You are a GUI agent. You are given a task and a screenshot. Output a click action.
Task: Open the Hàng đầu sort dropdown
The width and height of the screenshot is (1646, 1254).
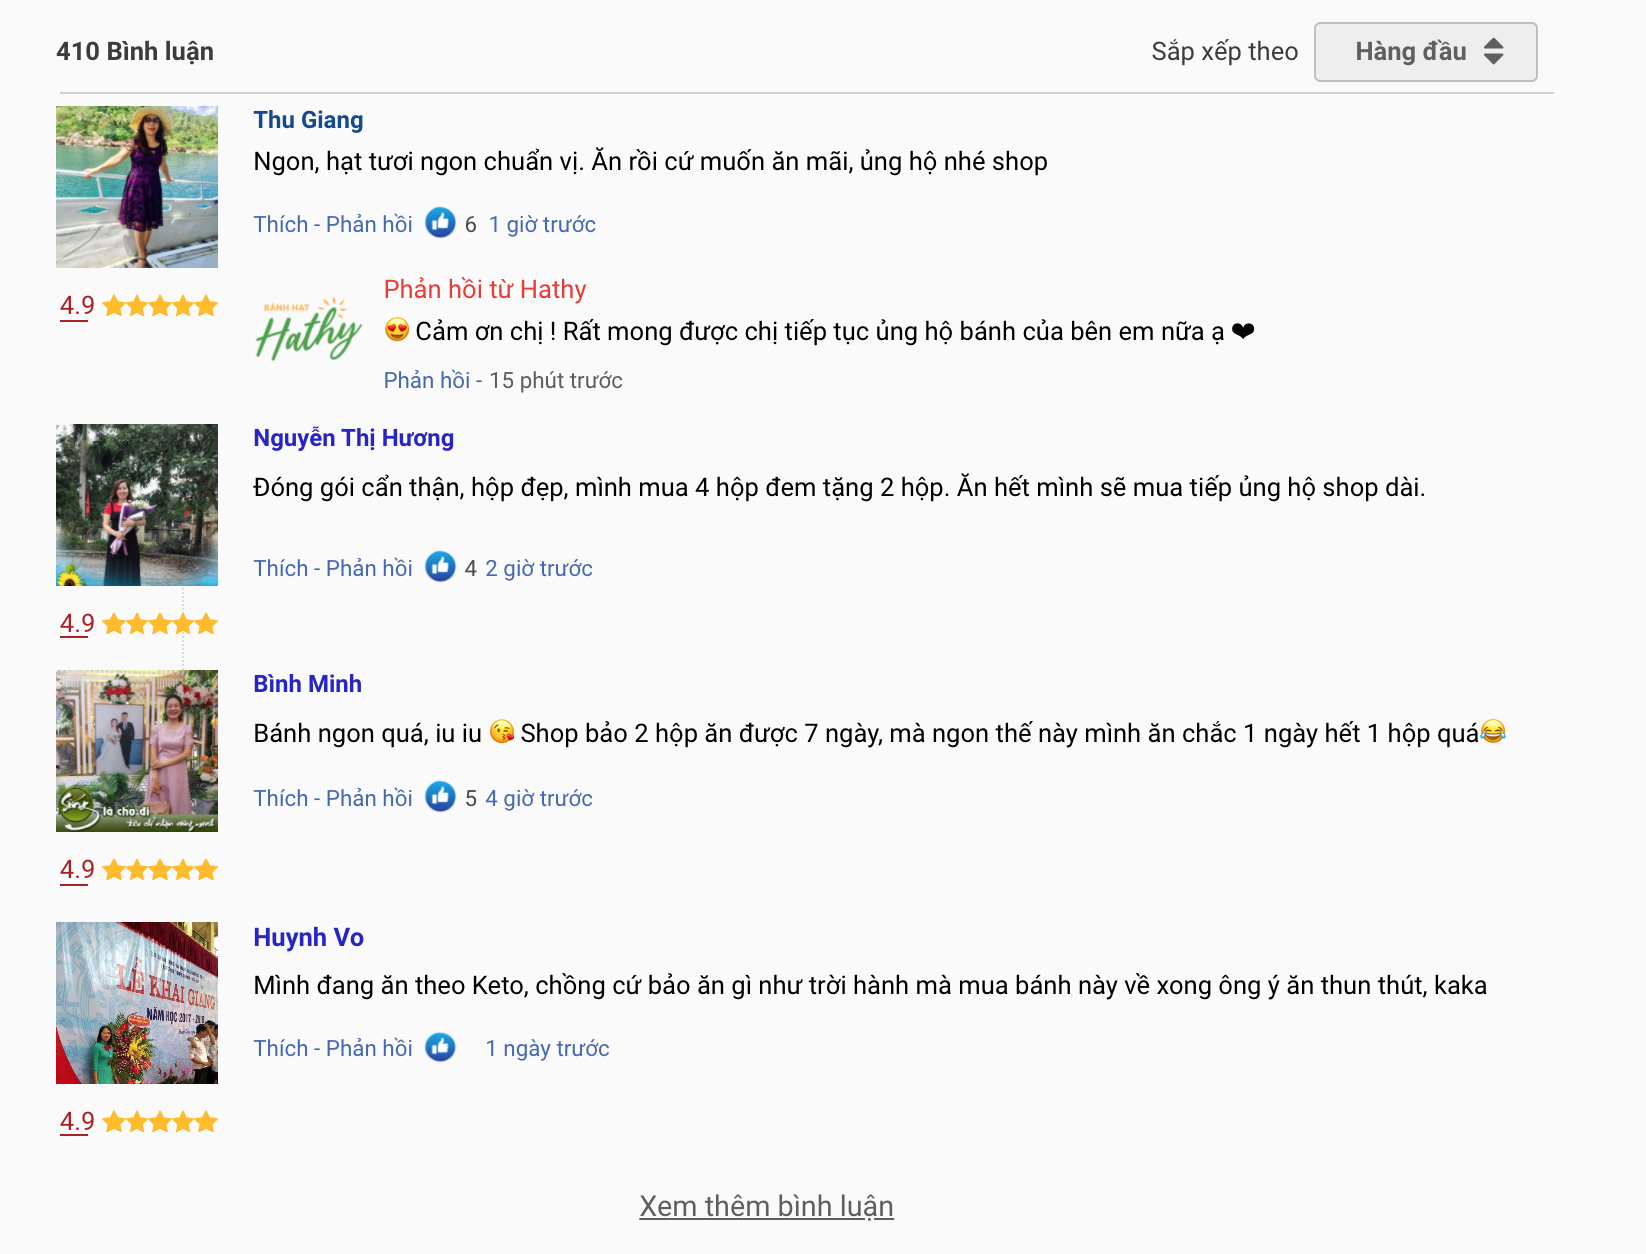point(1425,52)
